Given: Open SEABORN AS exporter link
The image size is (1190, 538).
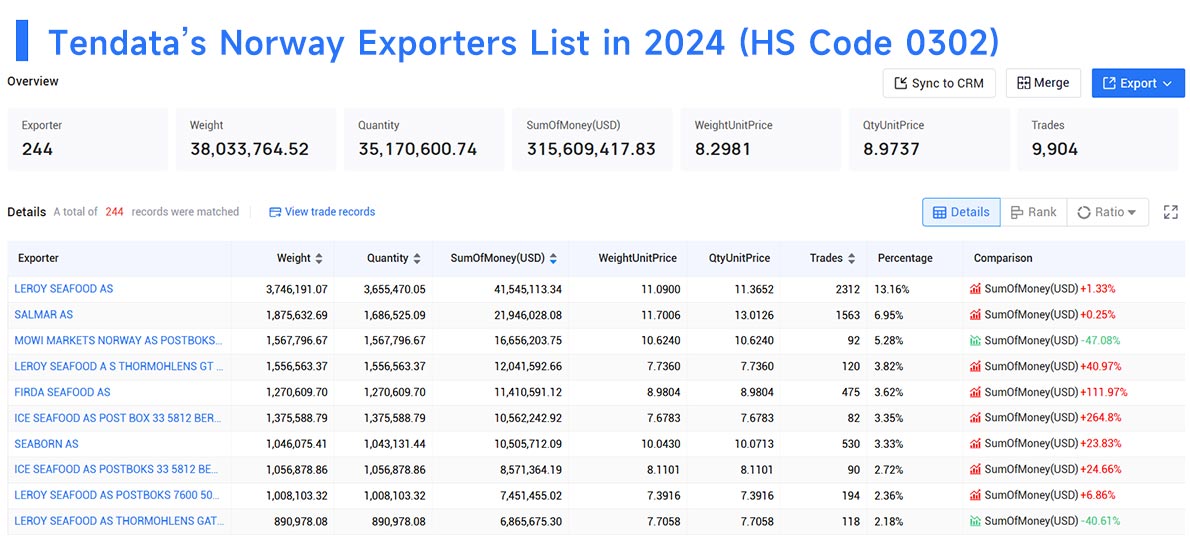Looking at the screenshot, I should pyautogui.click(x=46, y=444).
